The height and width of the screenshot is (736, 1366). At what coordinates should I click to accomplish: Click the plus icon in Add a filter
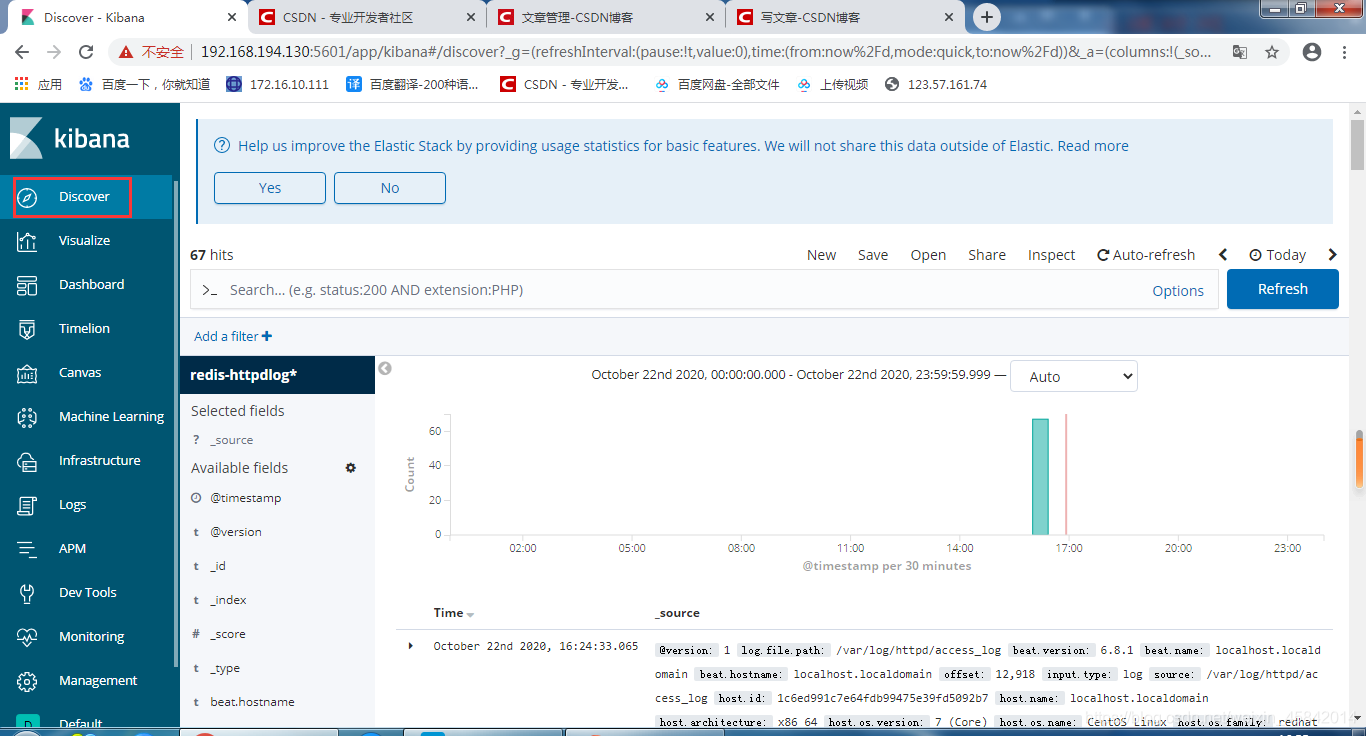[x=267, y=336]
